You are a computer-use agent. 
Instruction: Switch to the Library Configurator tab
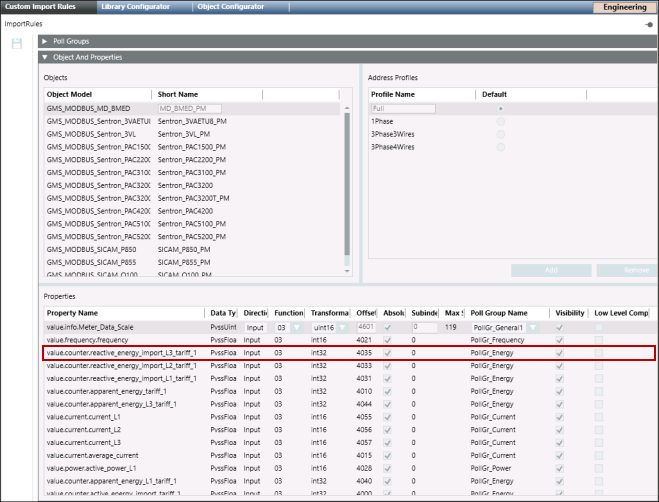[135, 7]
